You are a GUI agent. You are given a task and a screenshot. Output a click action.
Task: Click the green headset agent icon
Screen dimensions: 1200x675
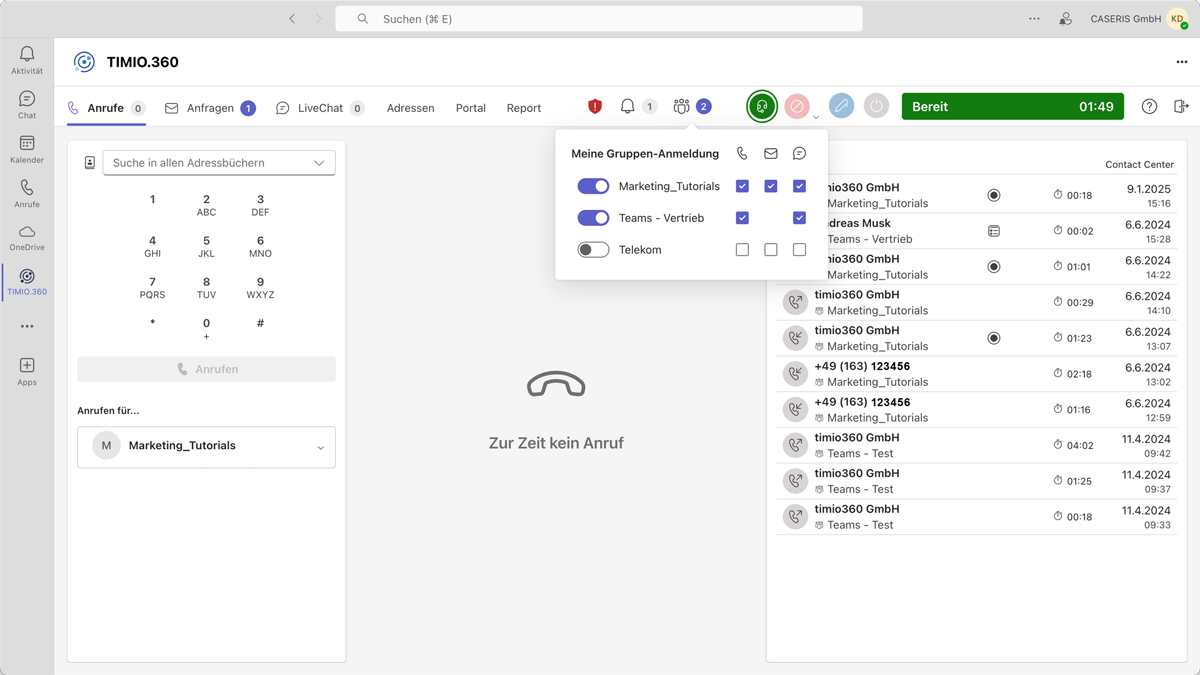tap(762, 107)
